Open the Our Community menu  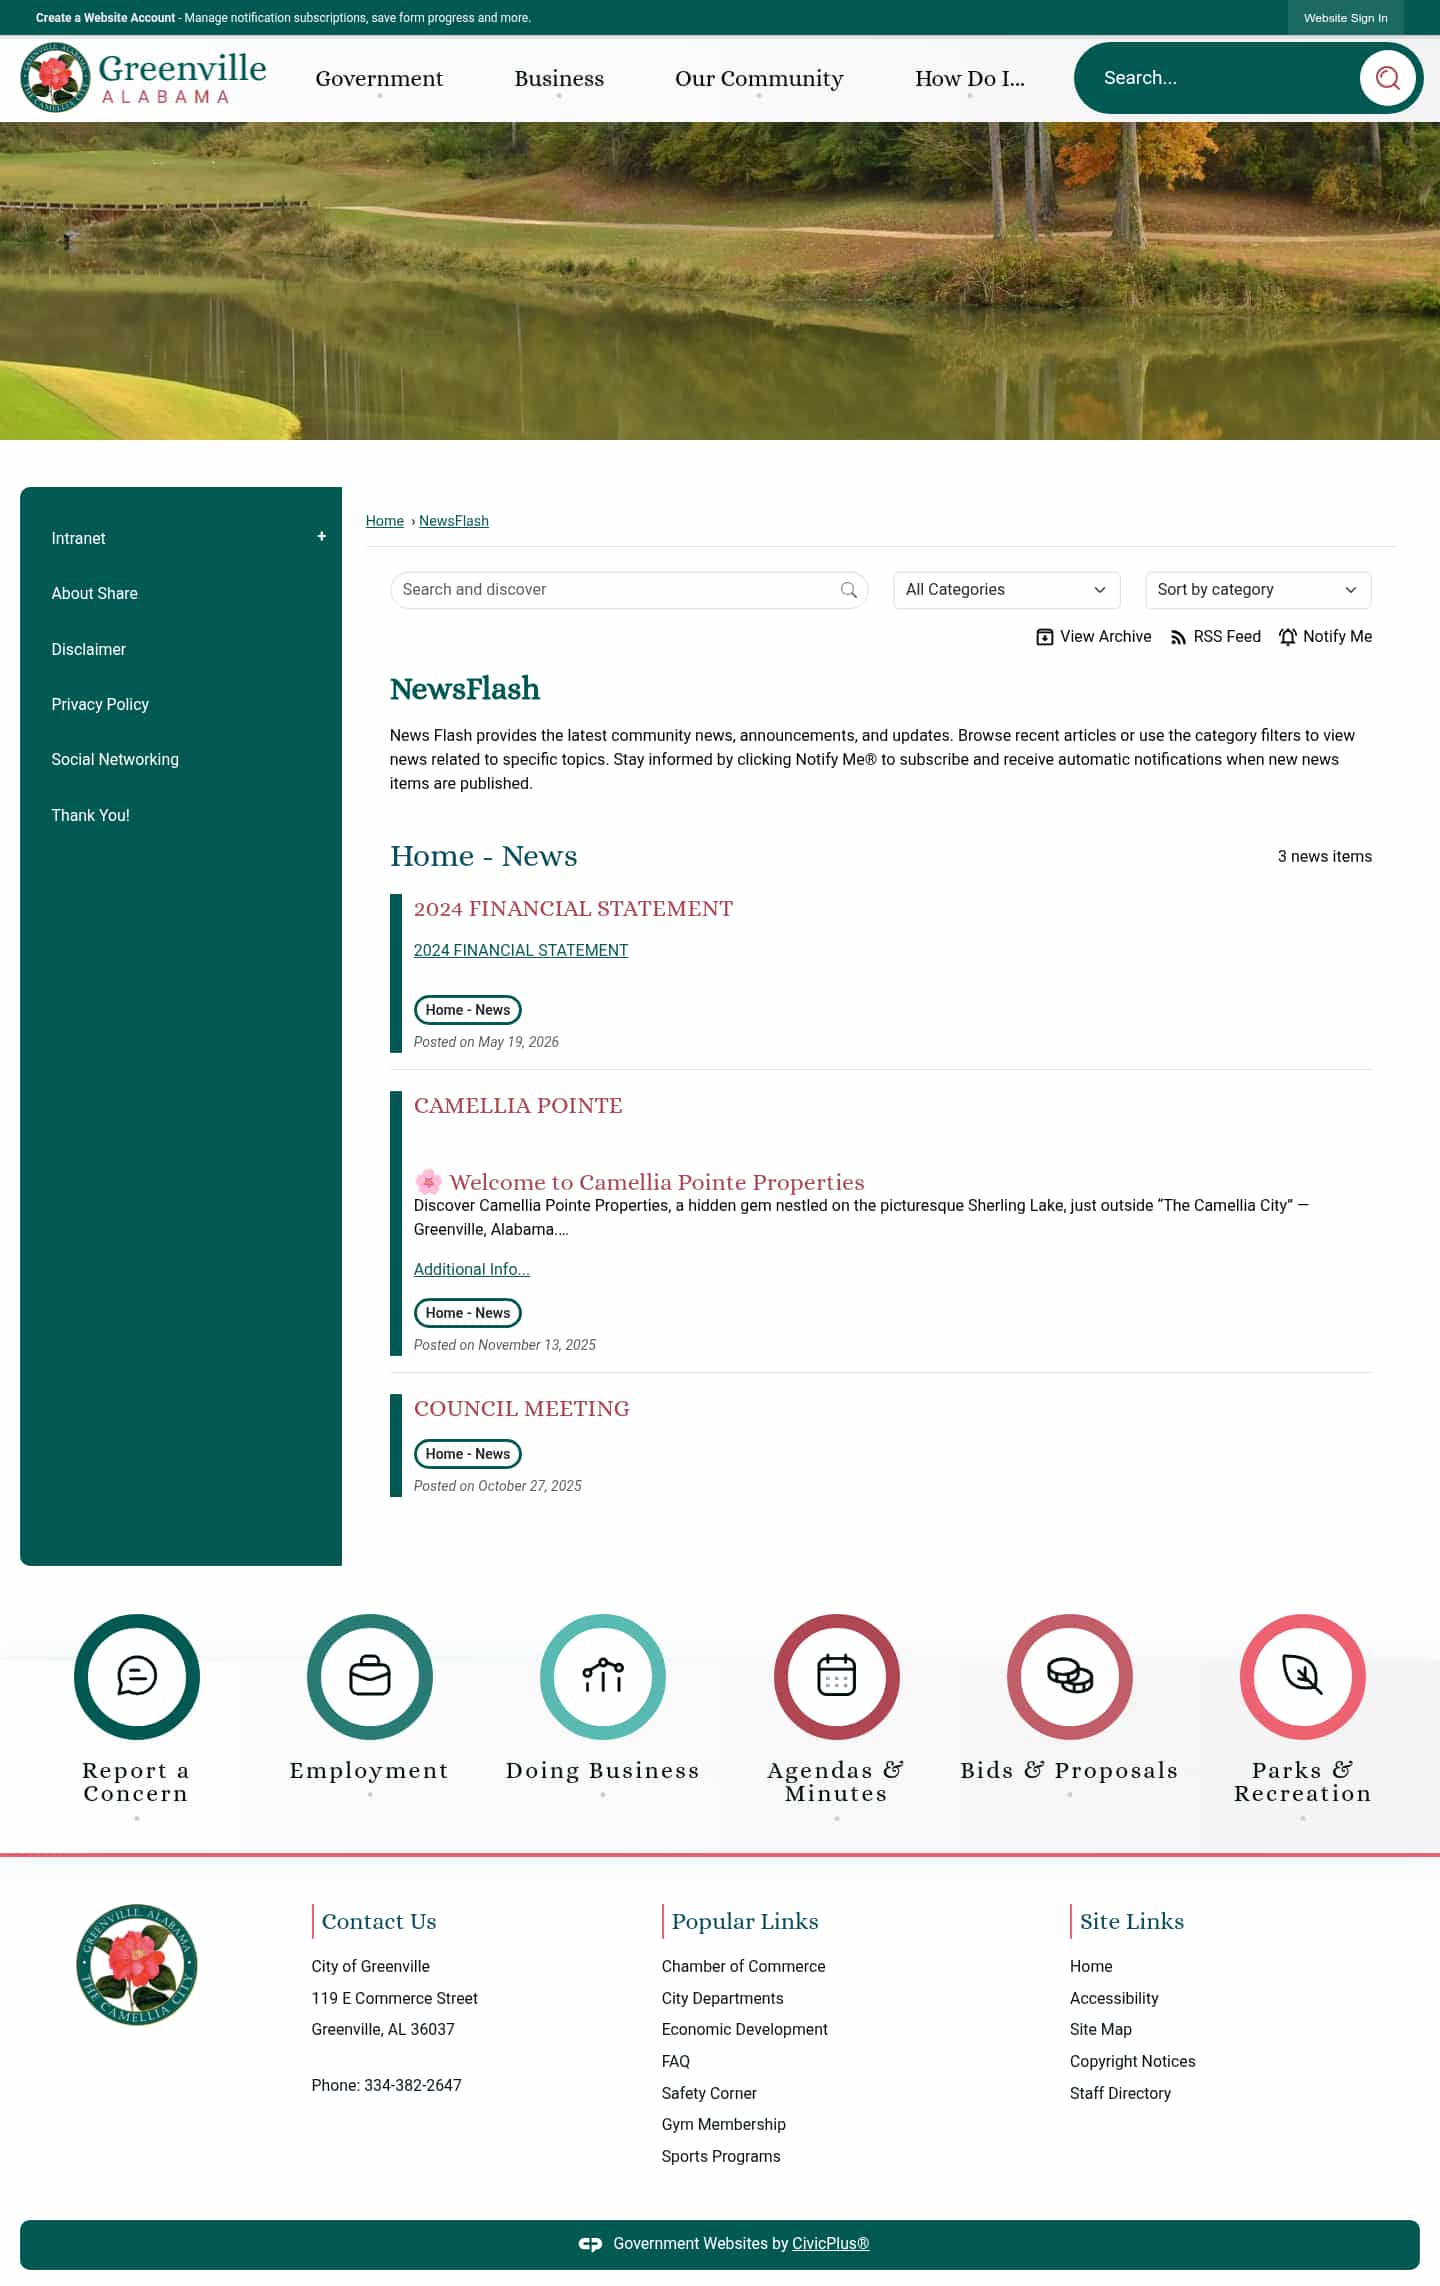[x=759, y=79]
